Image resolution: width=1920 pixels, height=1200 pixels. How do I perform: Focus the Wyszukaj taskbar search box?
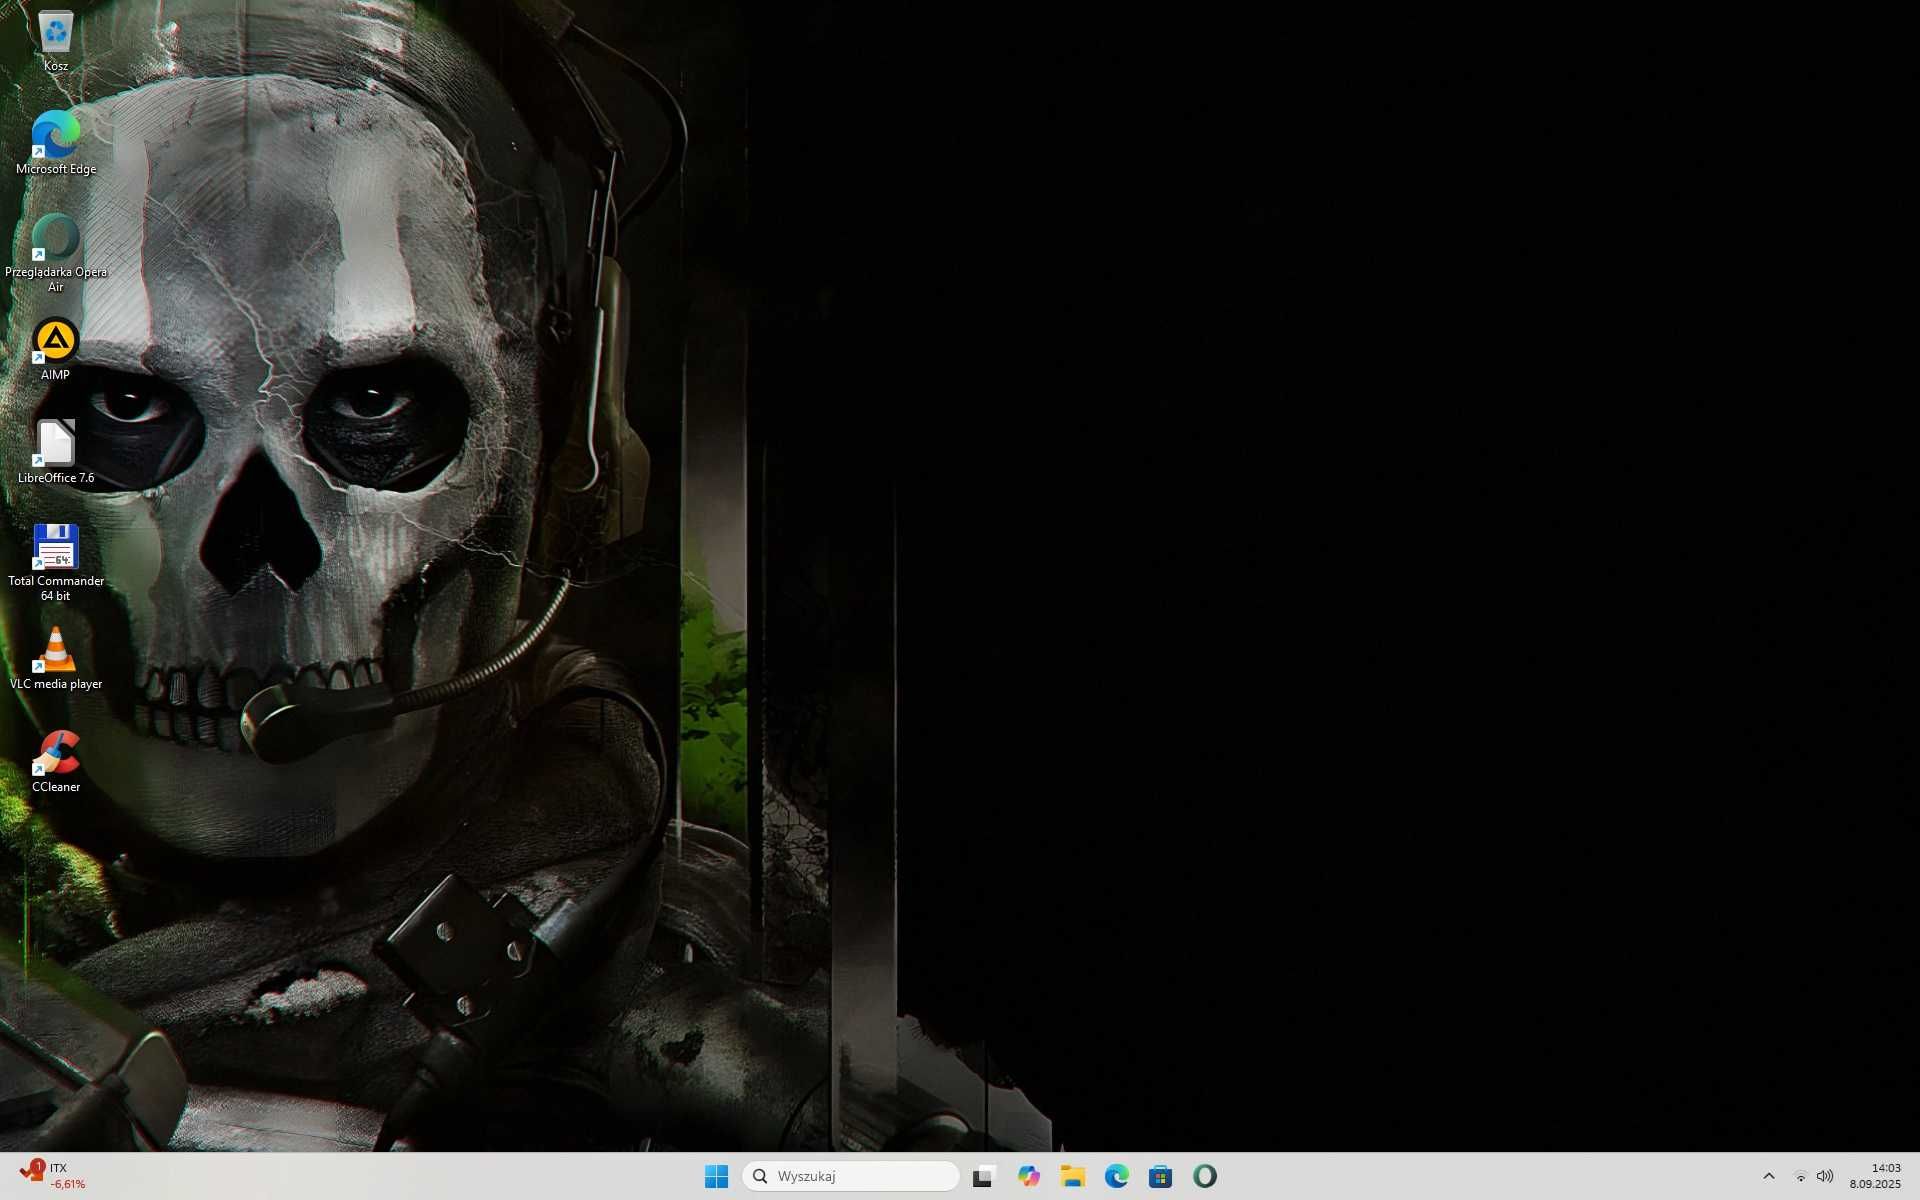pos(851,1176)
